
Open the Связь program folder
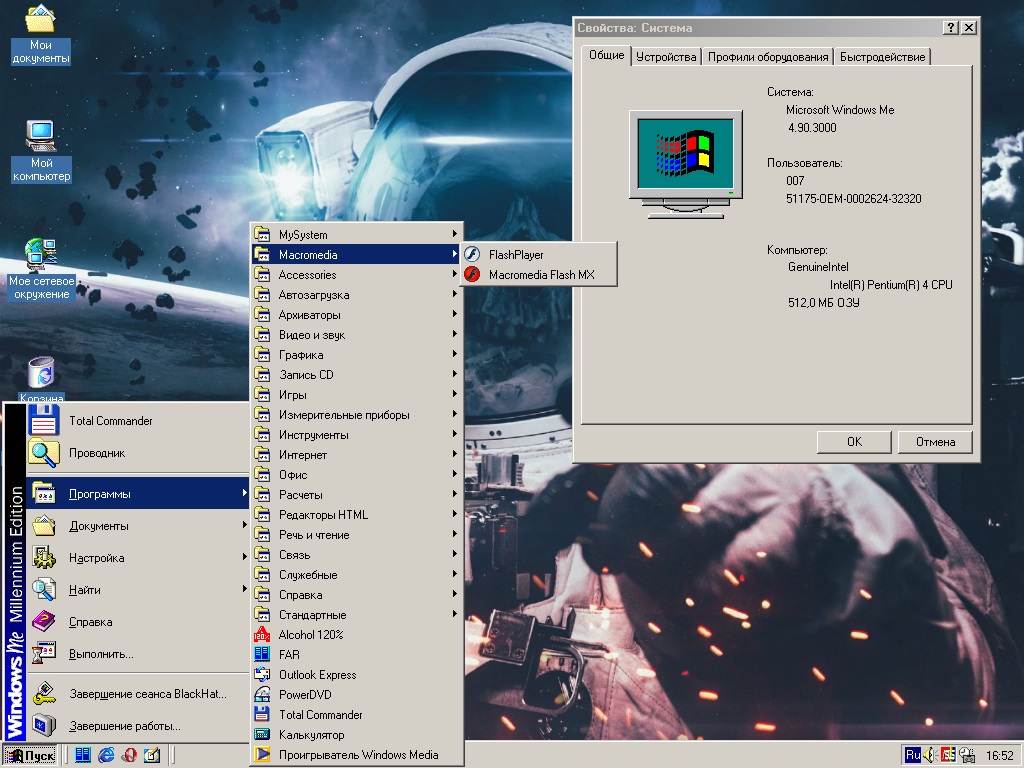coord(357,554)
